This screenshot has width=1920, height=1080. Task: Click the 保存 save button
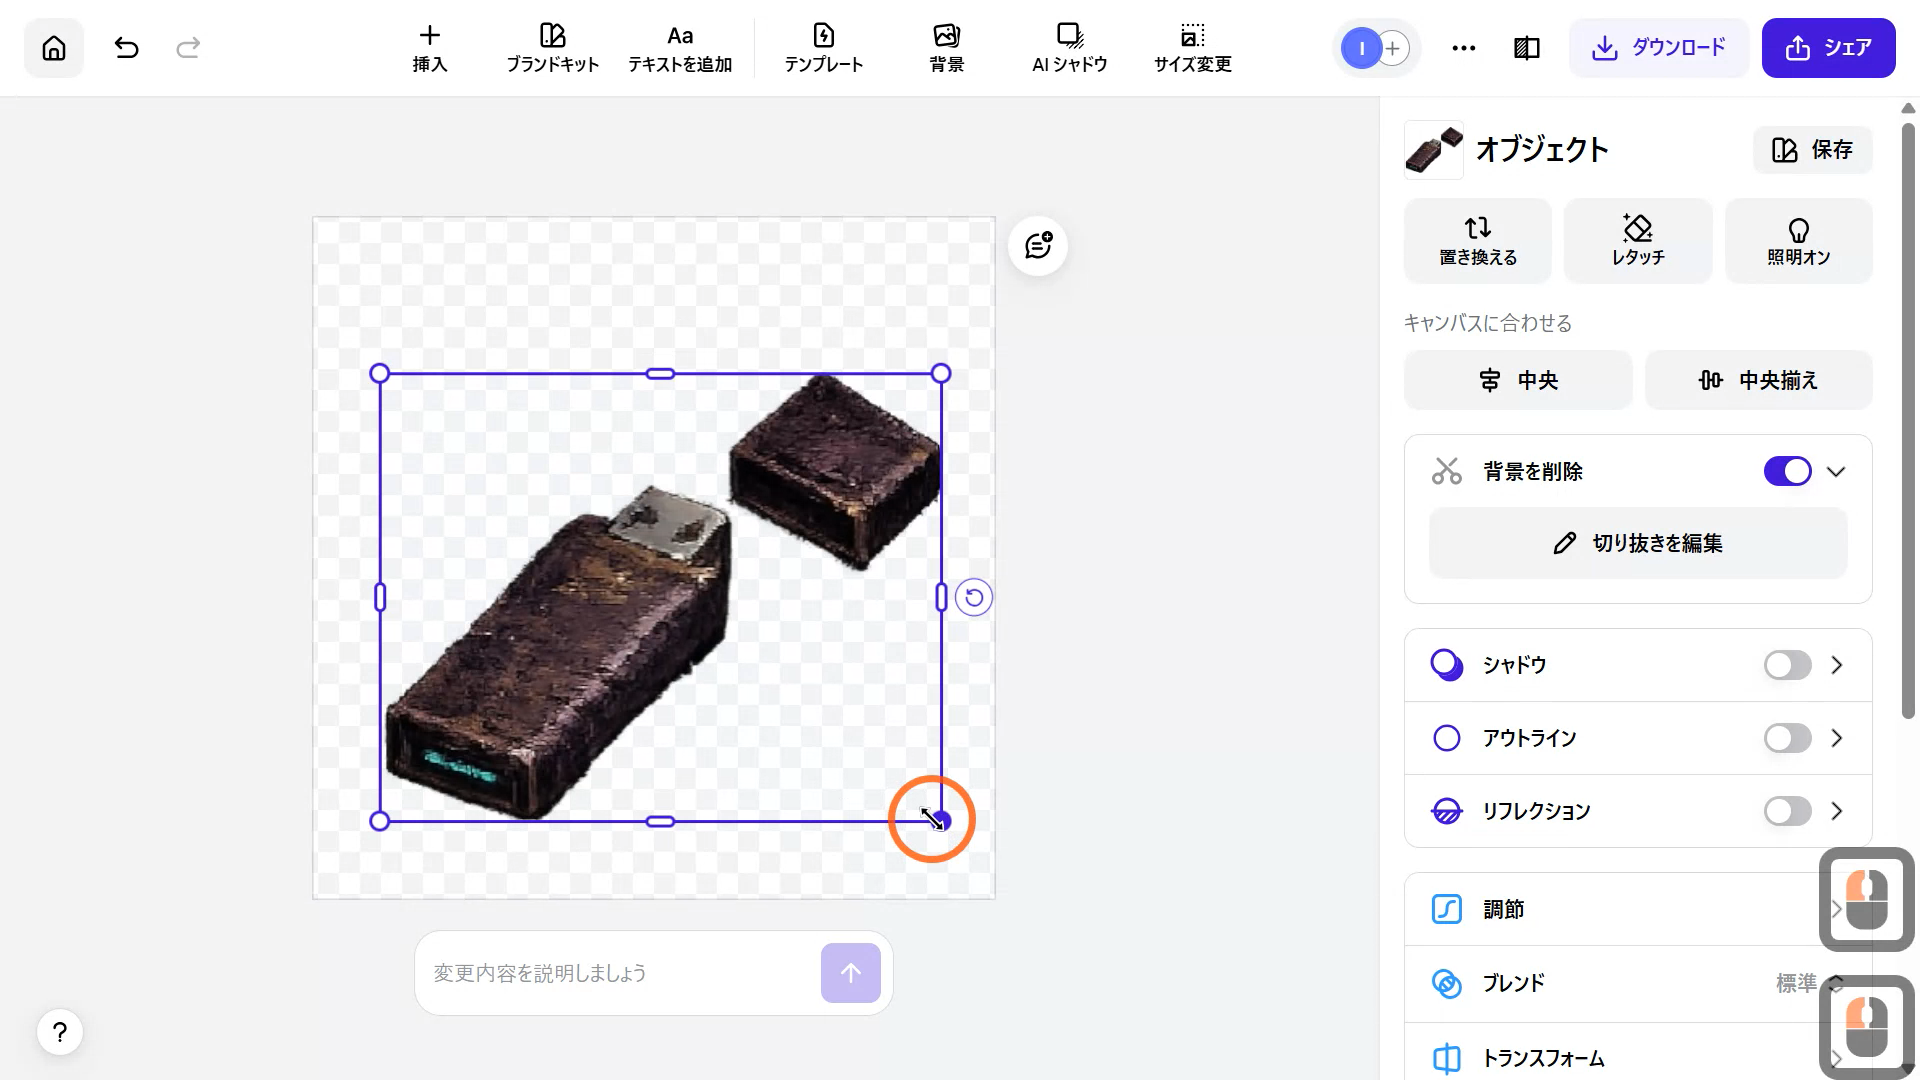coord(1812,150)
